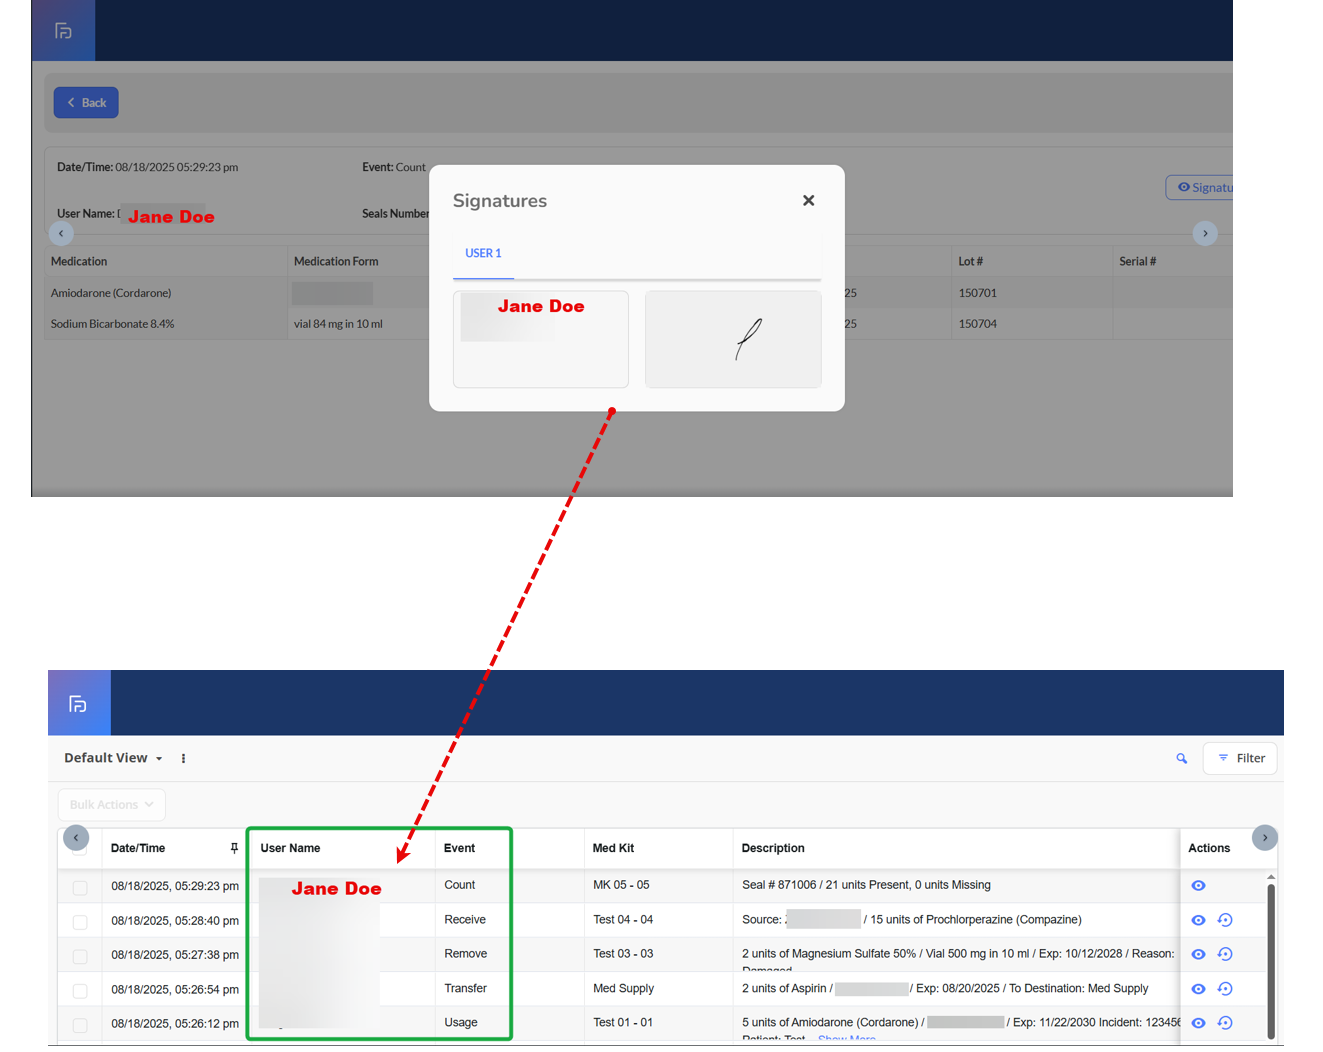Click the eye icon for the Remove row
This screenshot has width=1323, height=1052.
click(x=1198, y=955)
